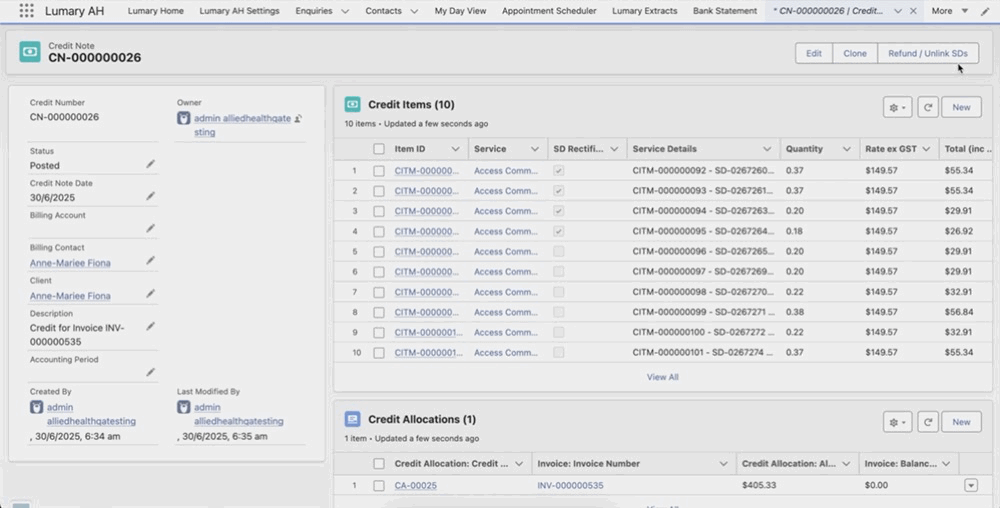Edit Billing Account pencil icon
This screenshot has height=508, width=1000.
coord(151,228)
